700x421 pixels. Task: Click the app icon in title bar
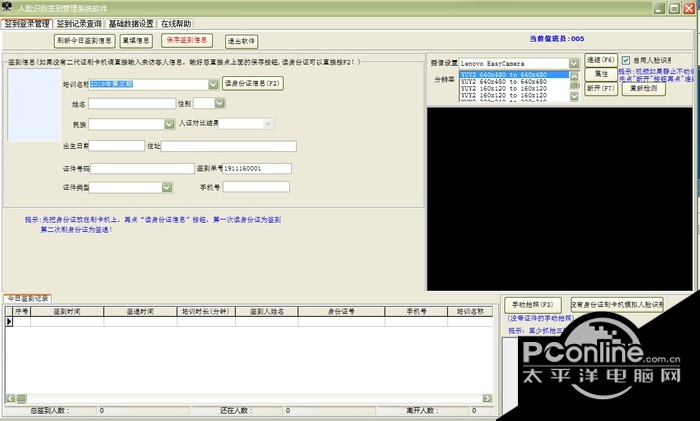click(8, 7)
